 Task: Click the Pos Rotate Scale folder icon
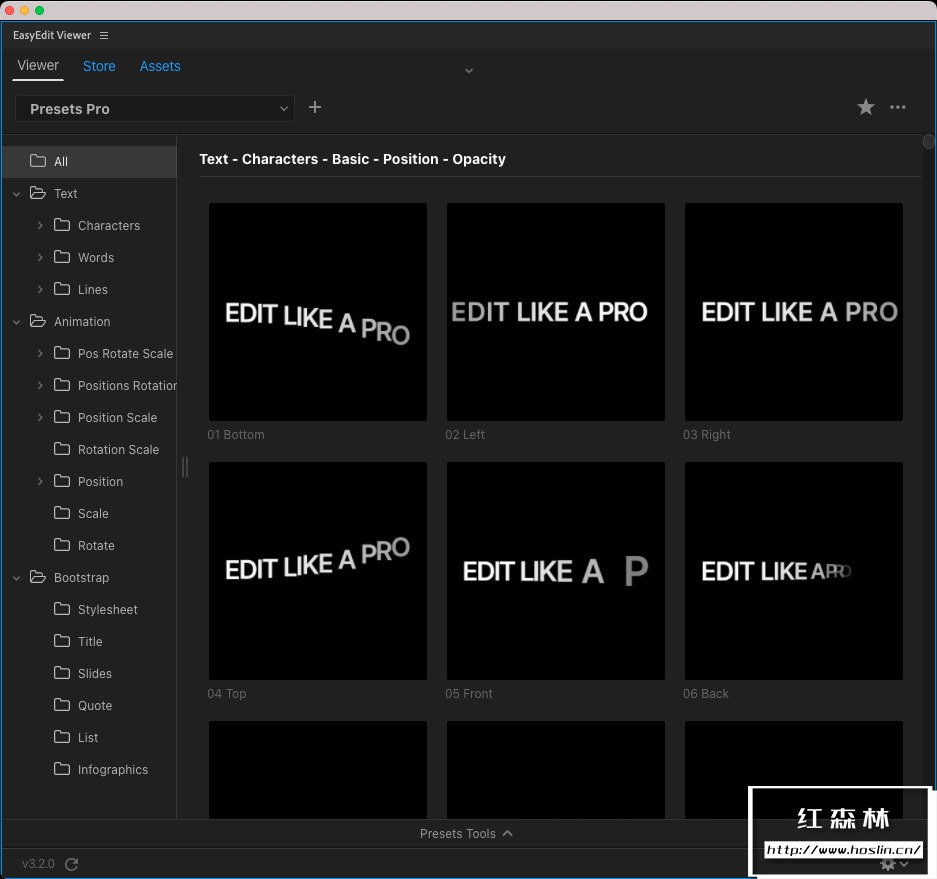tap(62, 353)
